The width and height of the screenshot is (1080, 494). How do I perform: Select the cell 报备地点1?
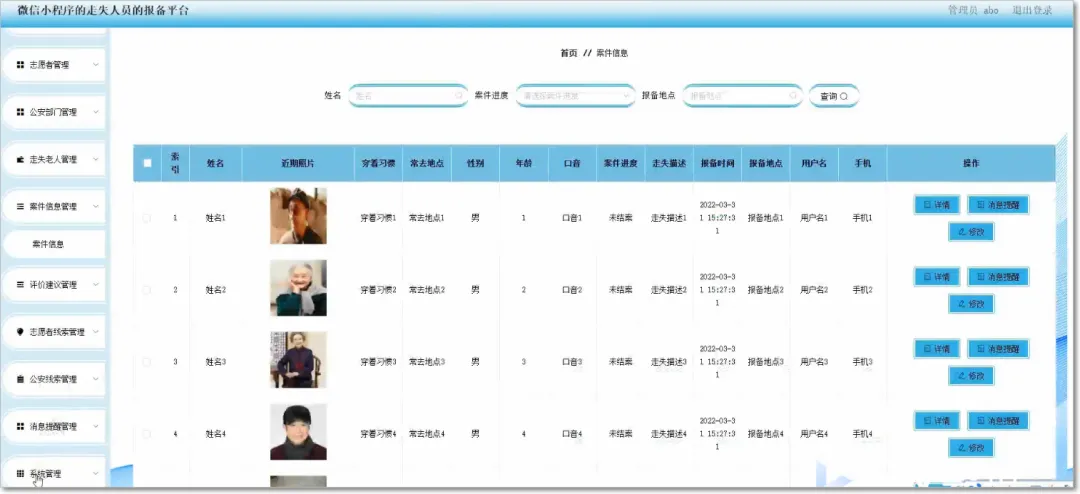[766, 218]
